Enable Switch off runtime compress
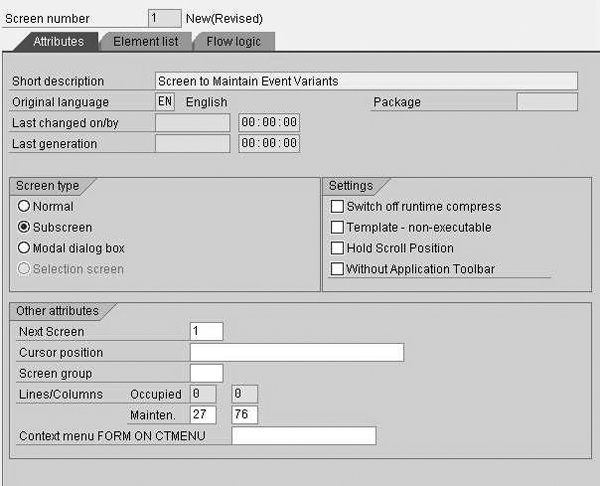This screenshot has width=600, height=486. click(x=337, y=207)
